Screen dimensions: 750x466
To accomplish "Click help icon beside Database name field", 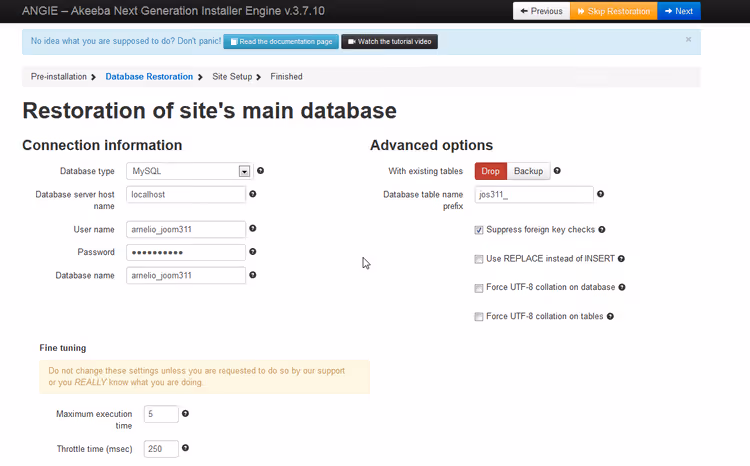I will pos(253,275).
